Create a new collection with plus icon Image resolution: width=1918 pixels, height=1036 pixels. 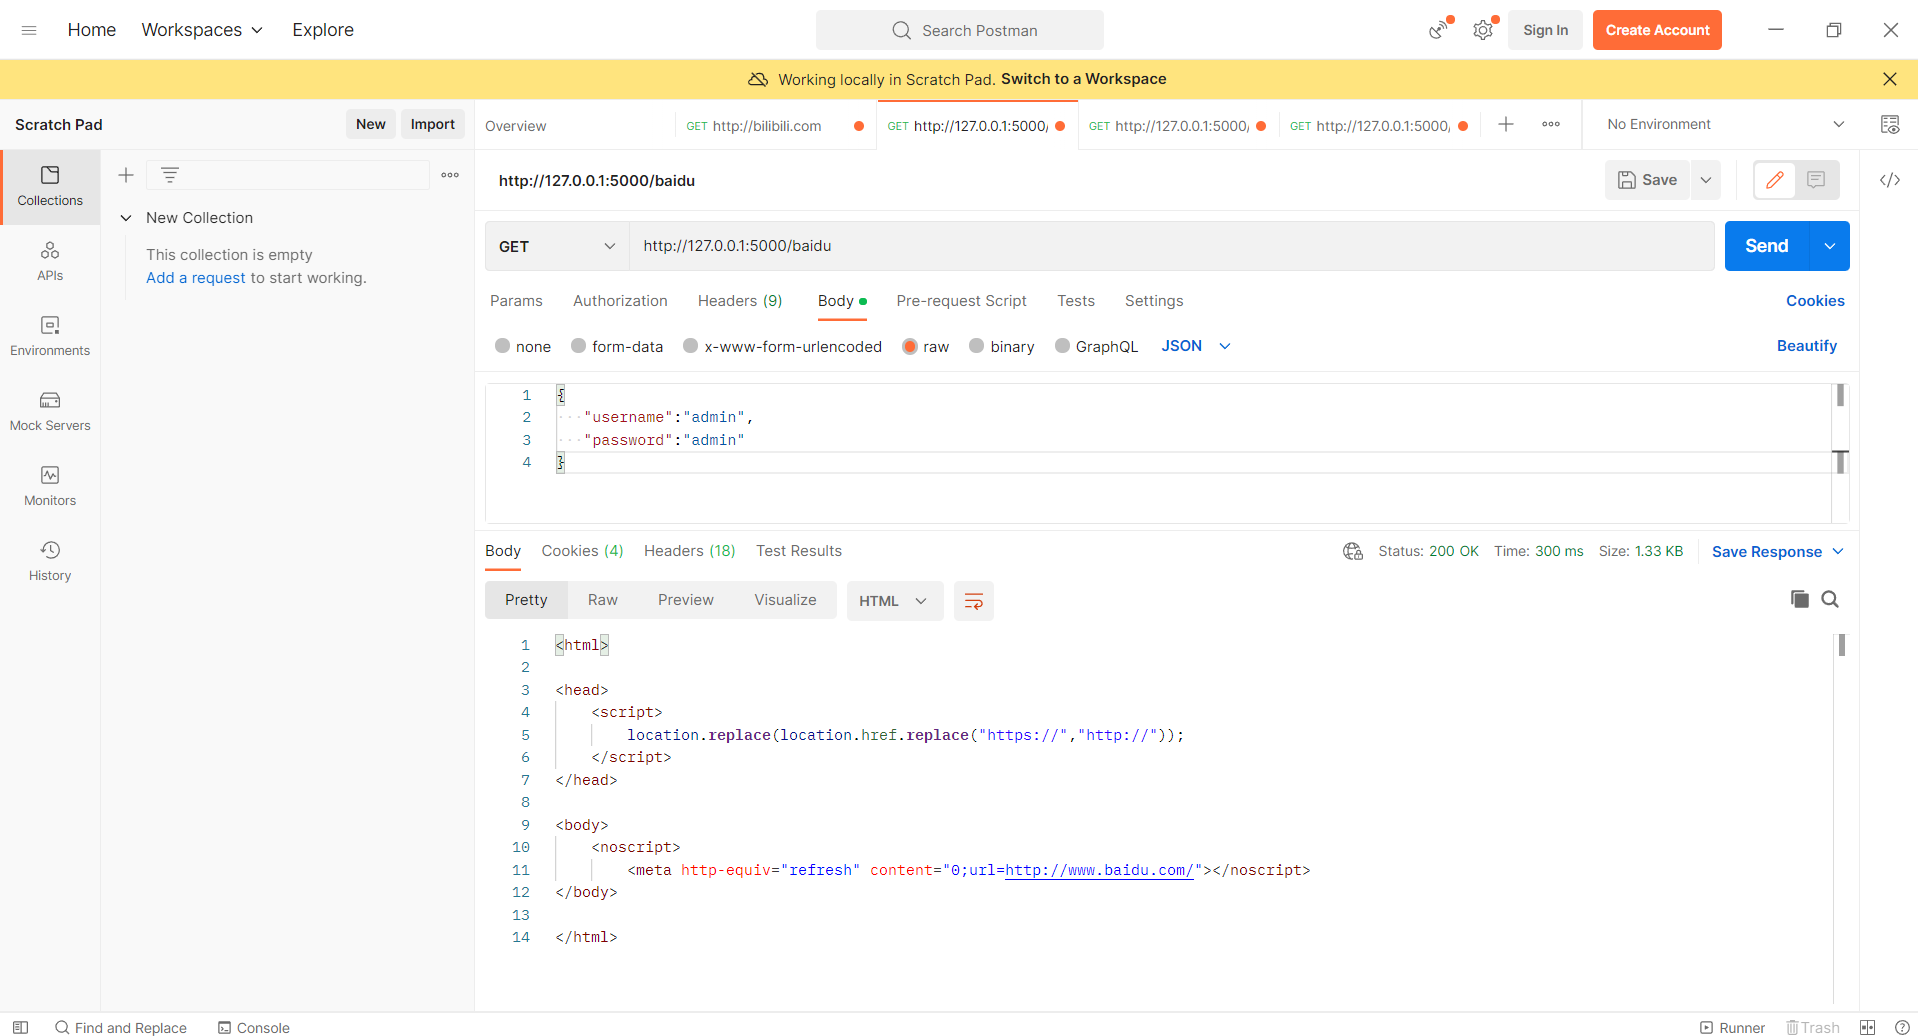(x=126, y=175)
